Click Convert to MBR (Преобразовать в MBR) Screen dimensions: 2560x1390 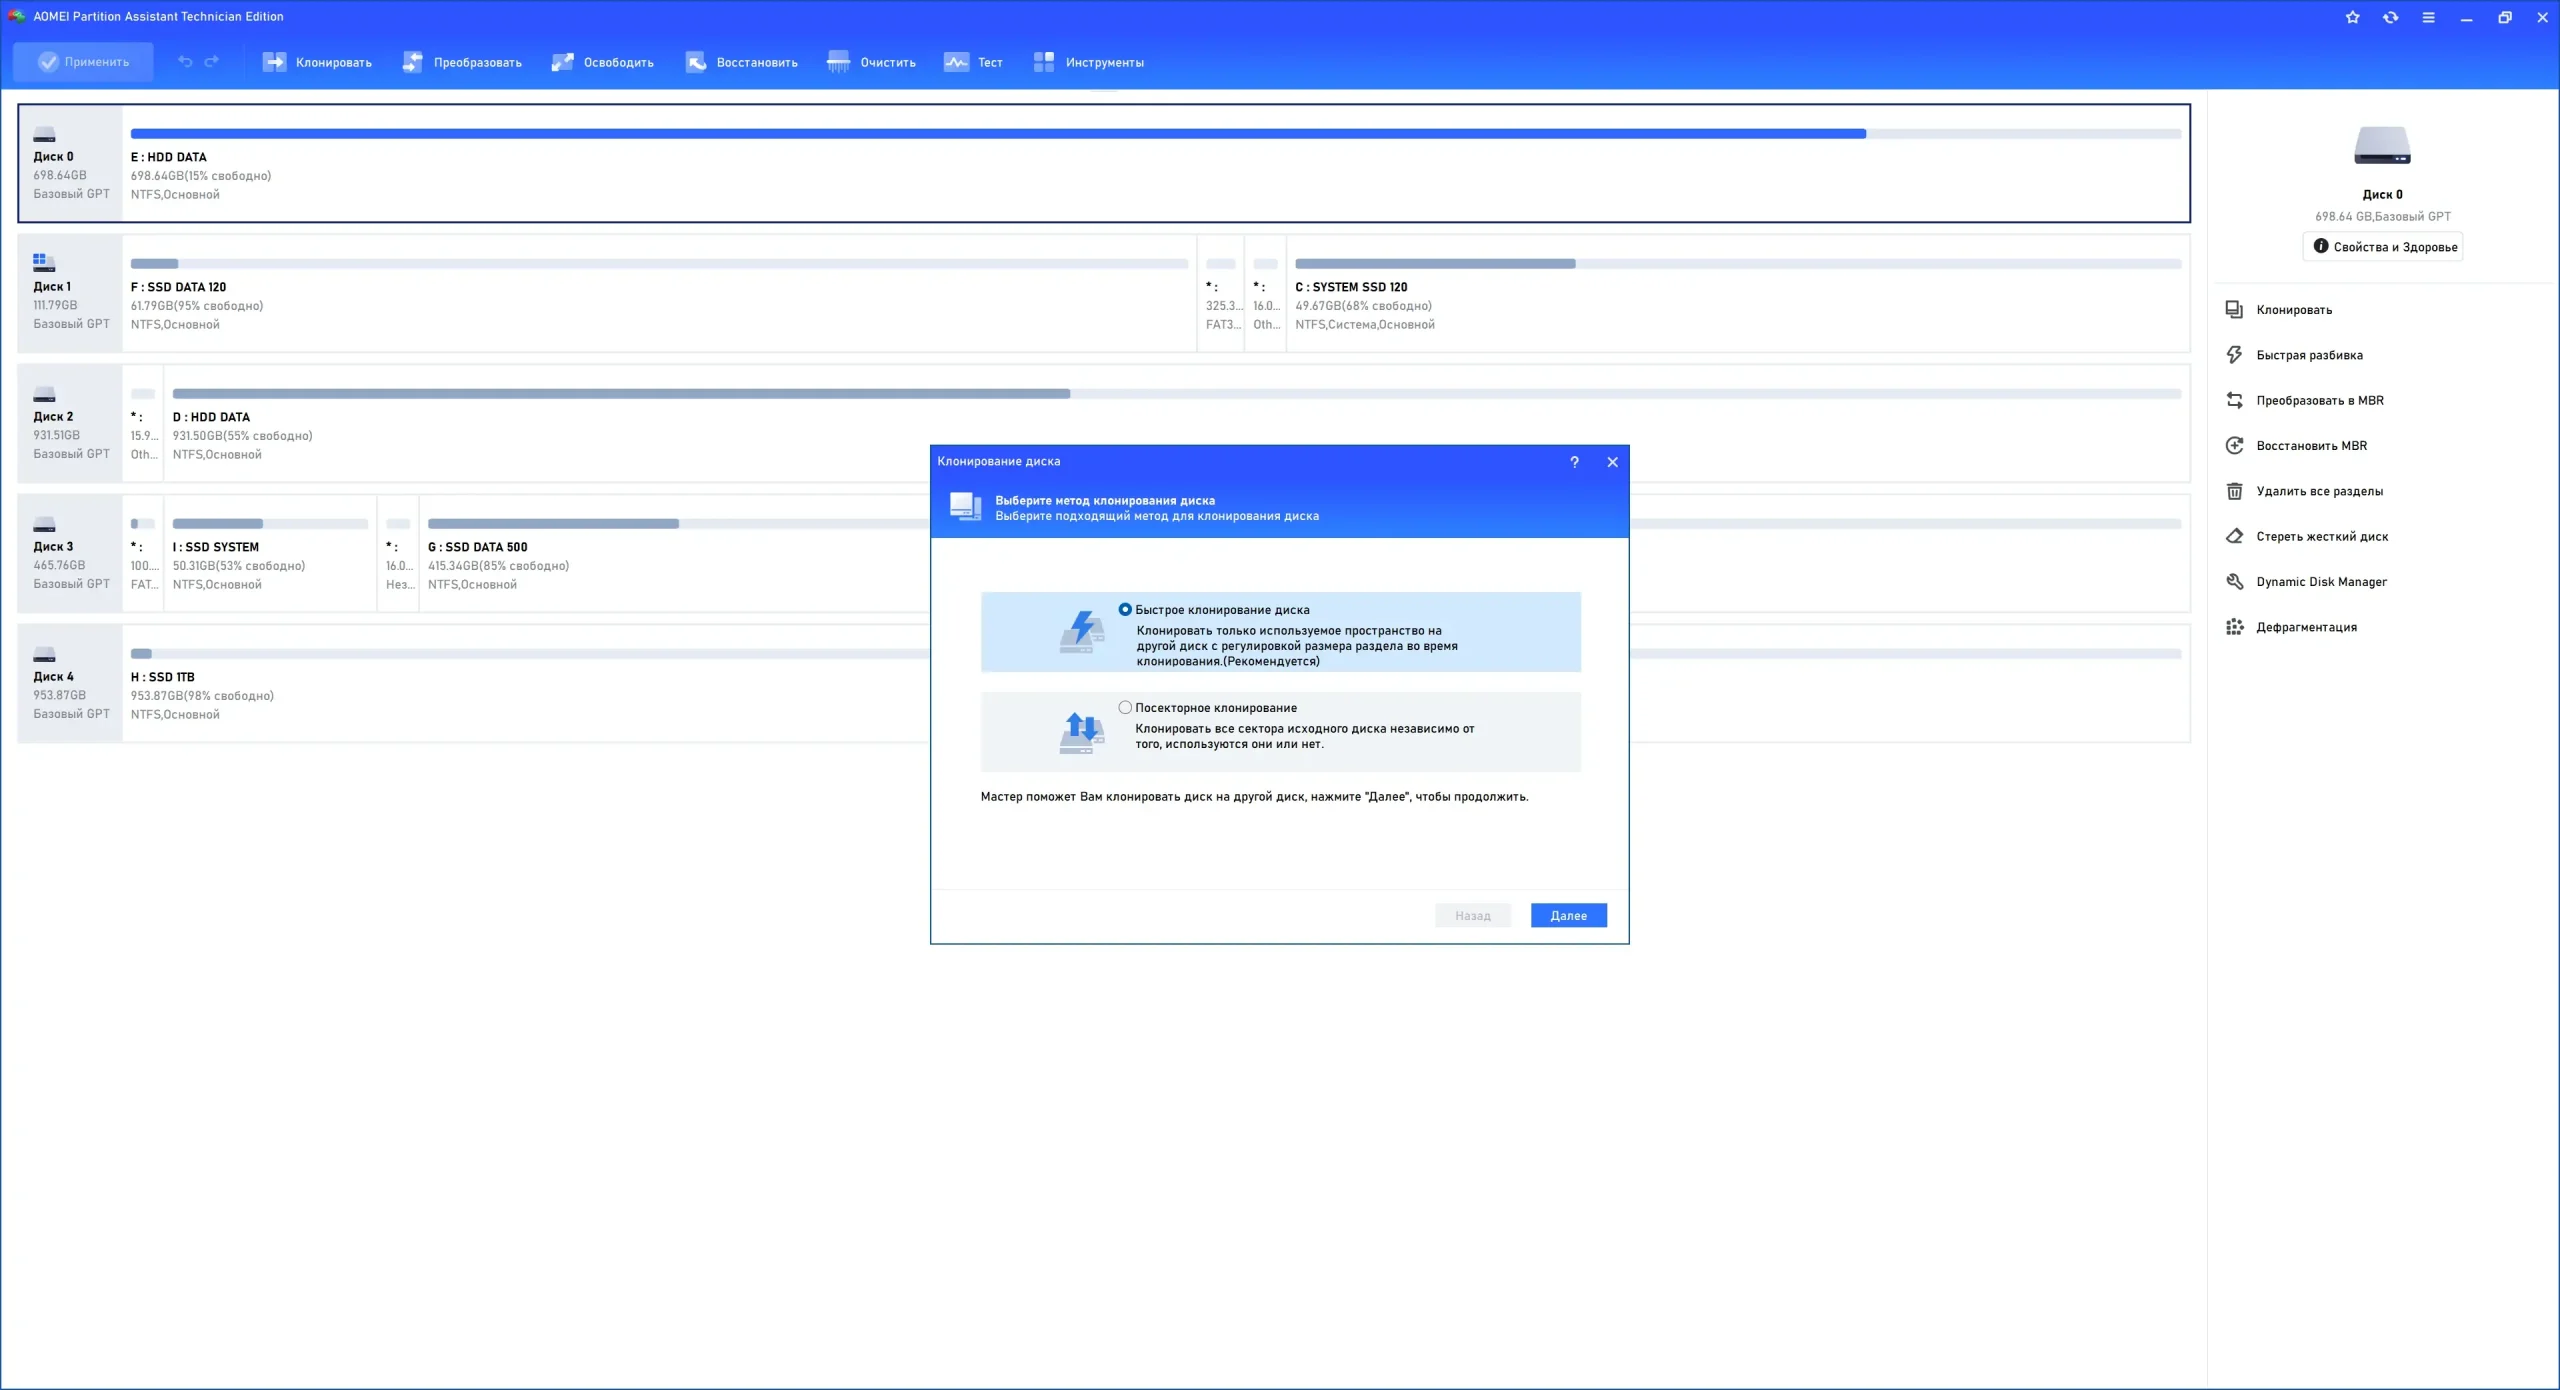point(2319,400)
